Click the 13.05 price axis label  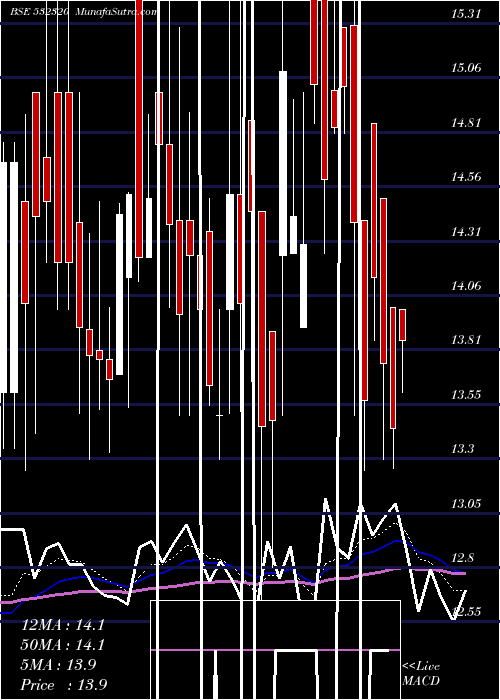pos(467,504)
